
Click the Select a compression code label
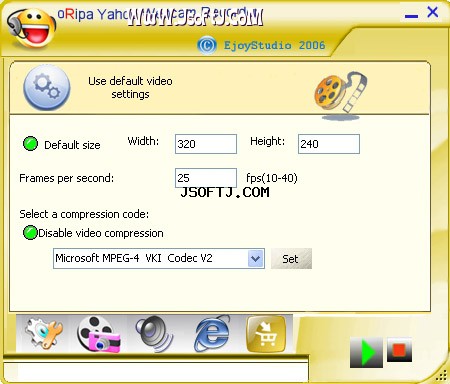pos(84,214)
